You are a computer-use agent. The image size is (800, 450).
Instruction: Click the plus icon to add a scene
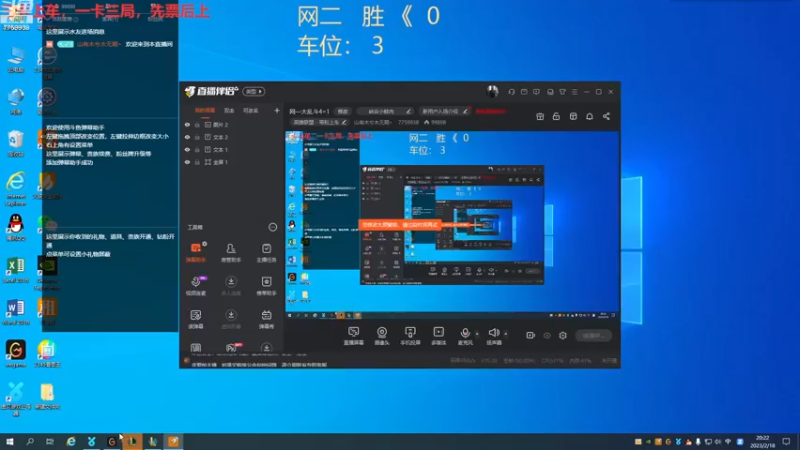pos(277,110)
